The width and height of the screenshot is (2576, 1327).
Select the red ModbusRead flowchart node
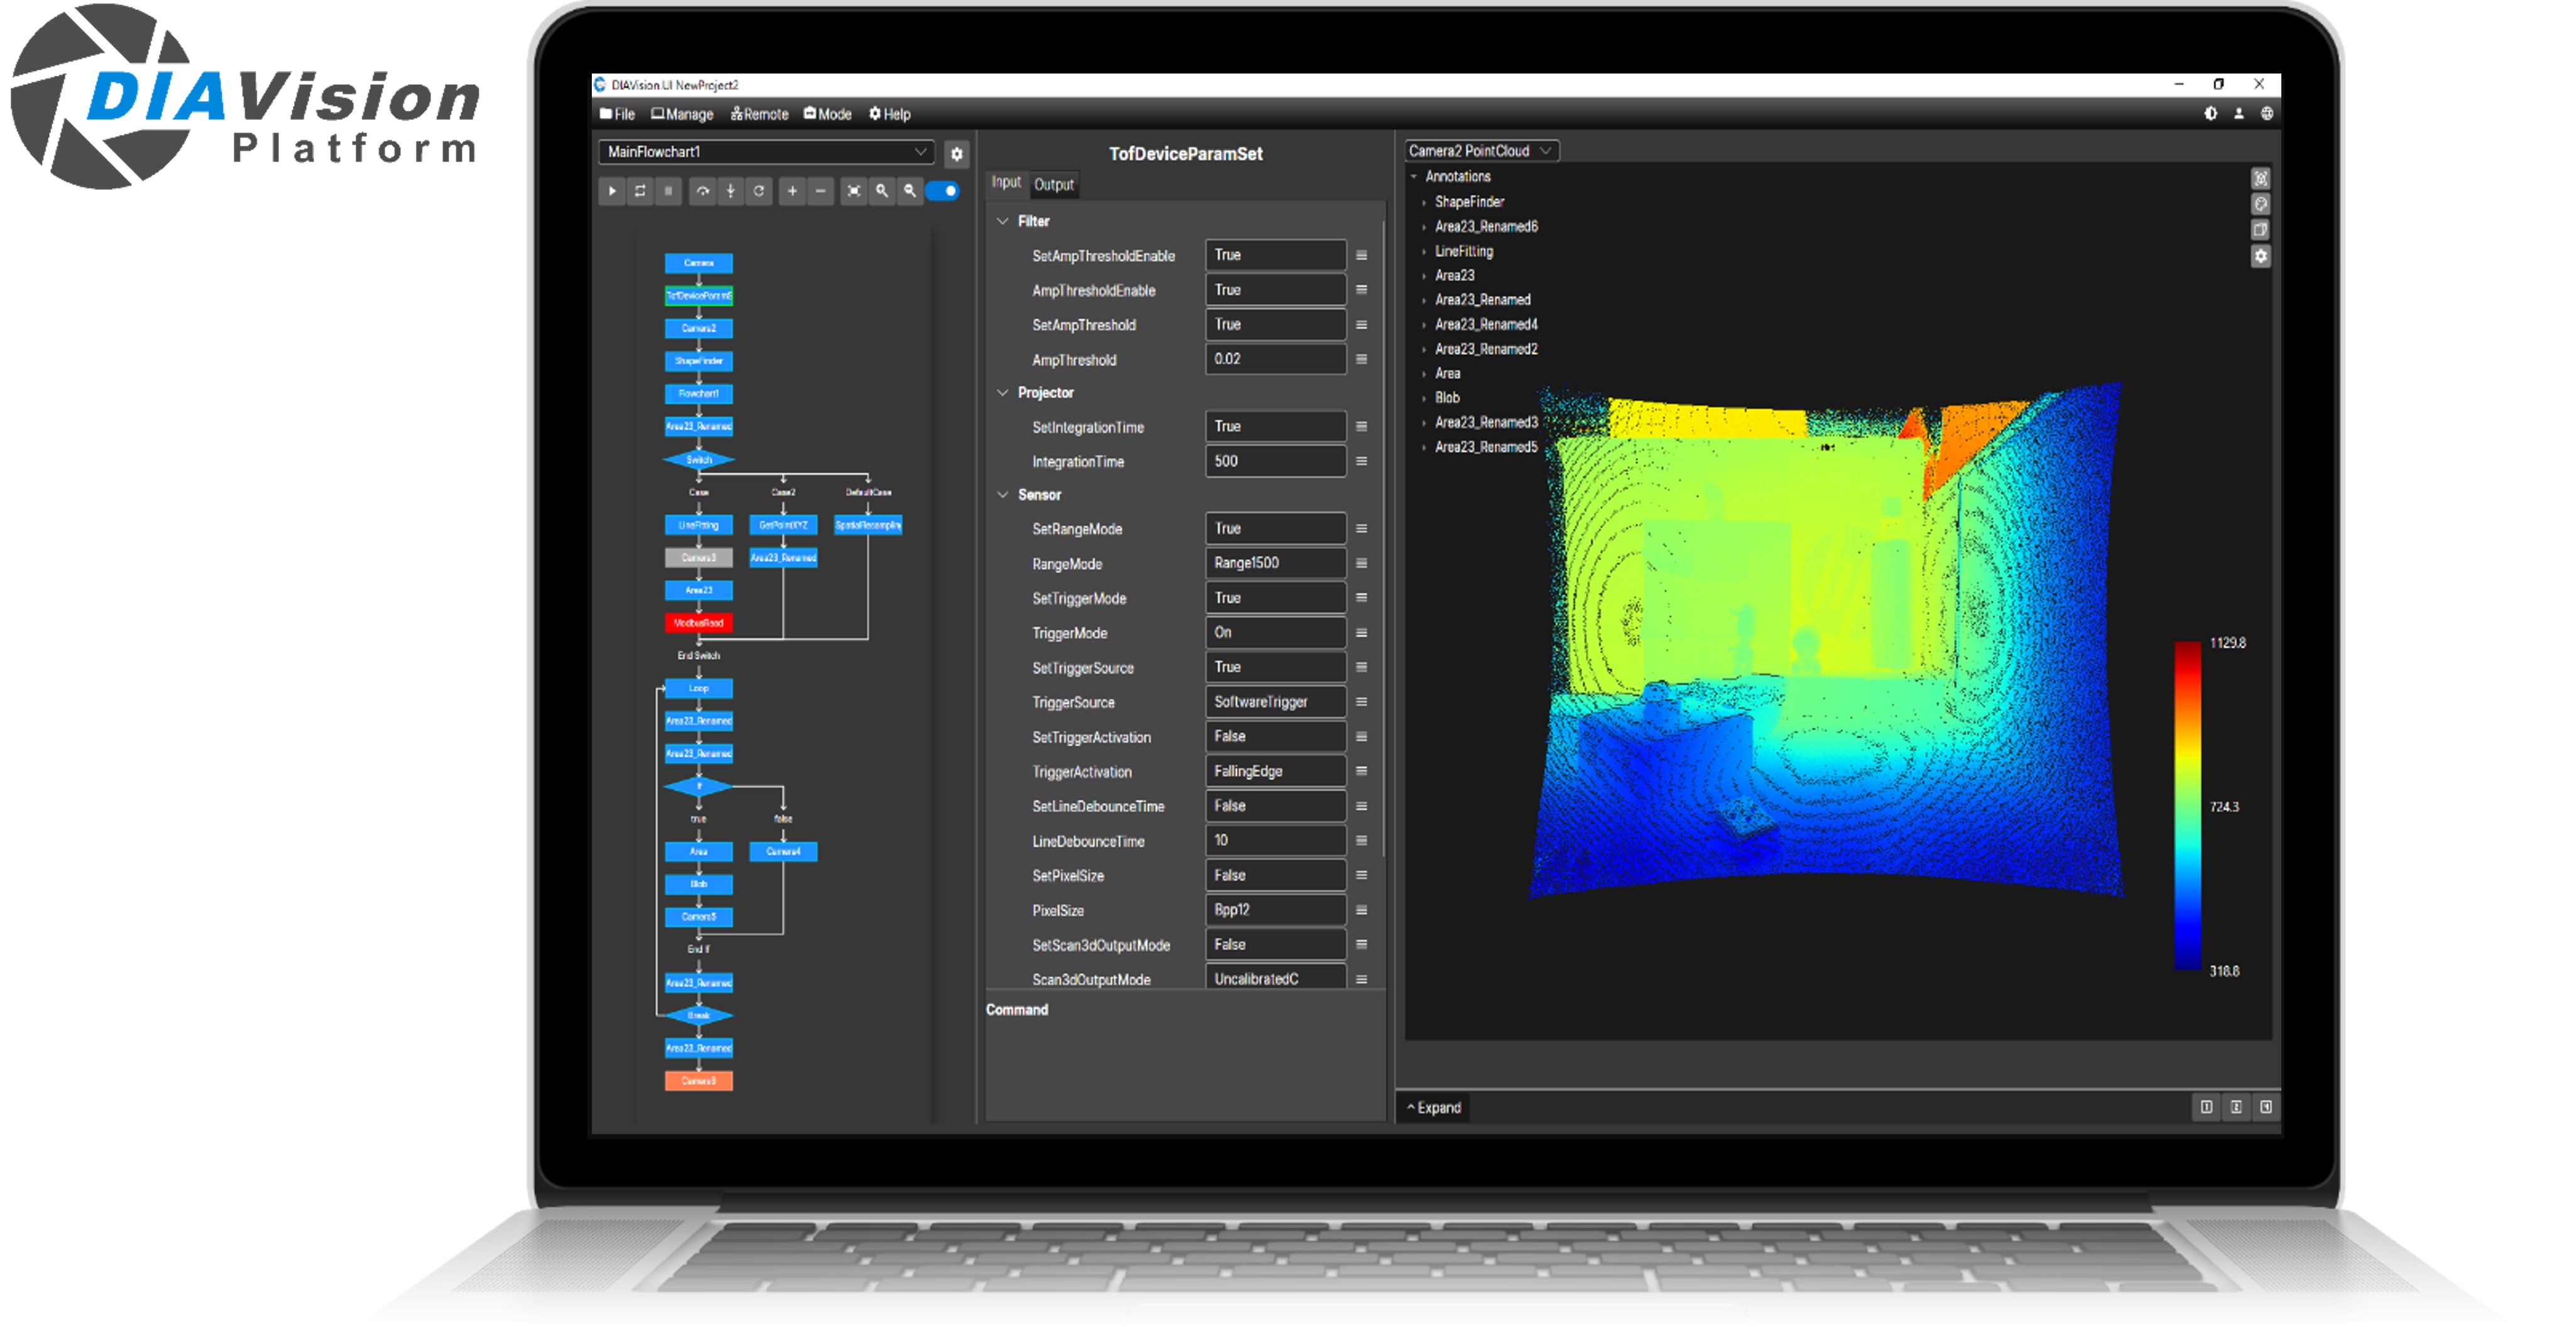698,623
